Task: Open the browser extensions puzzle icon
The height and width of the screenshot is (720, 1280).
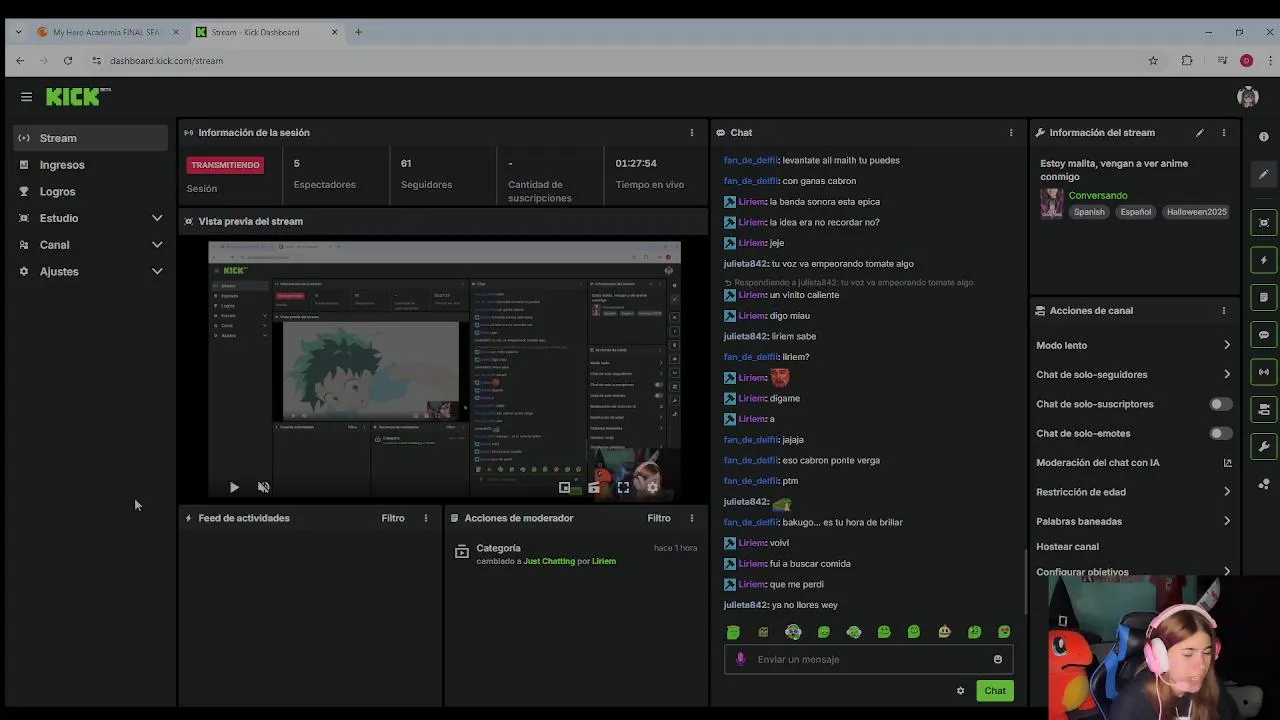Action: 1187,61
